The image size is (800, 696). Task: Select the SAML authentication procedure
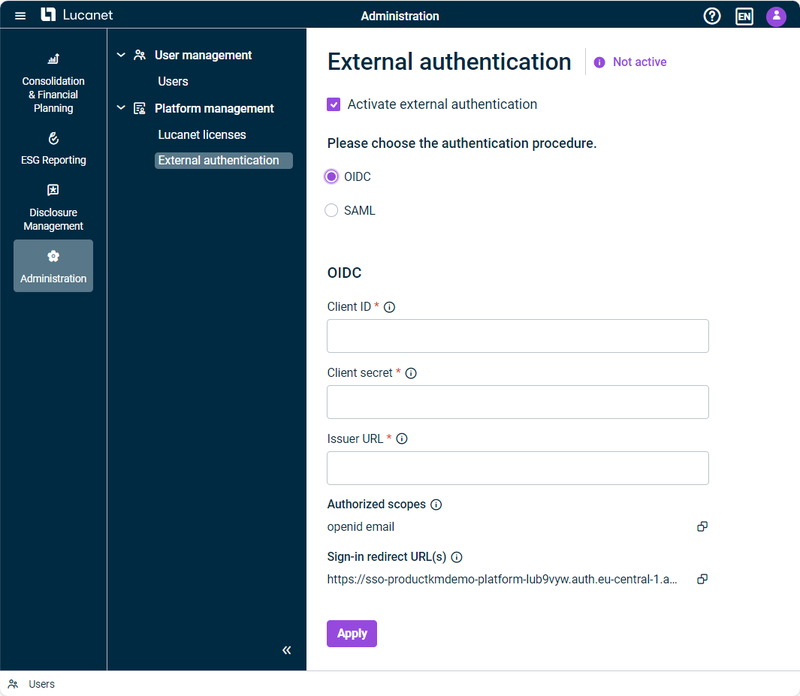(x=331, y=210)
